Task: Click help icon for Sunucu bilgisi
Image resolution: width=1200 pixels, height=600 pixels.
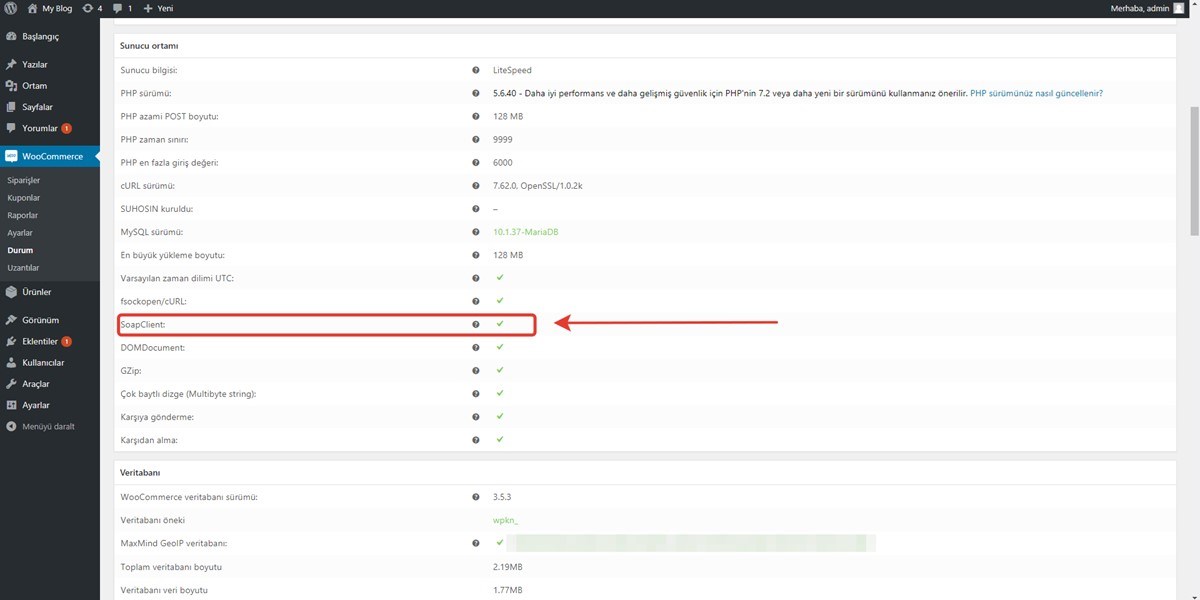Action: (476, 70)
